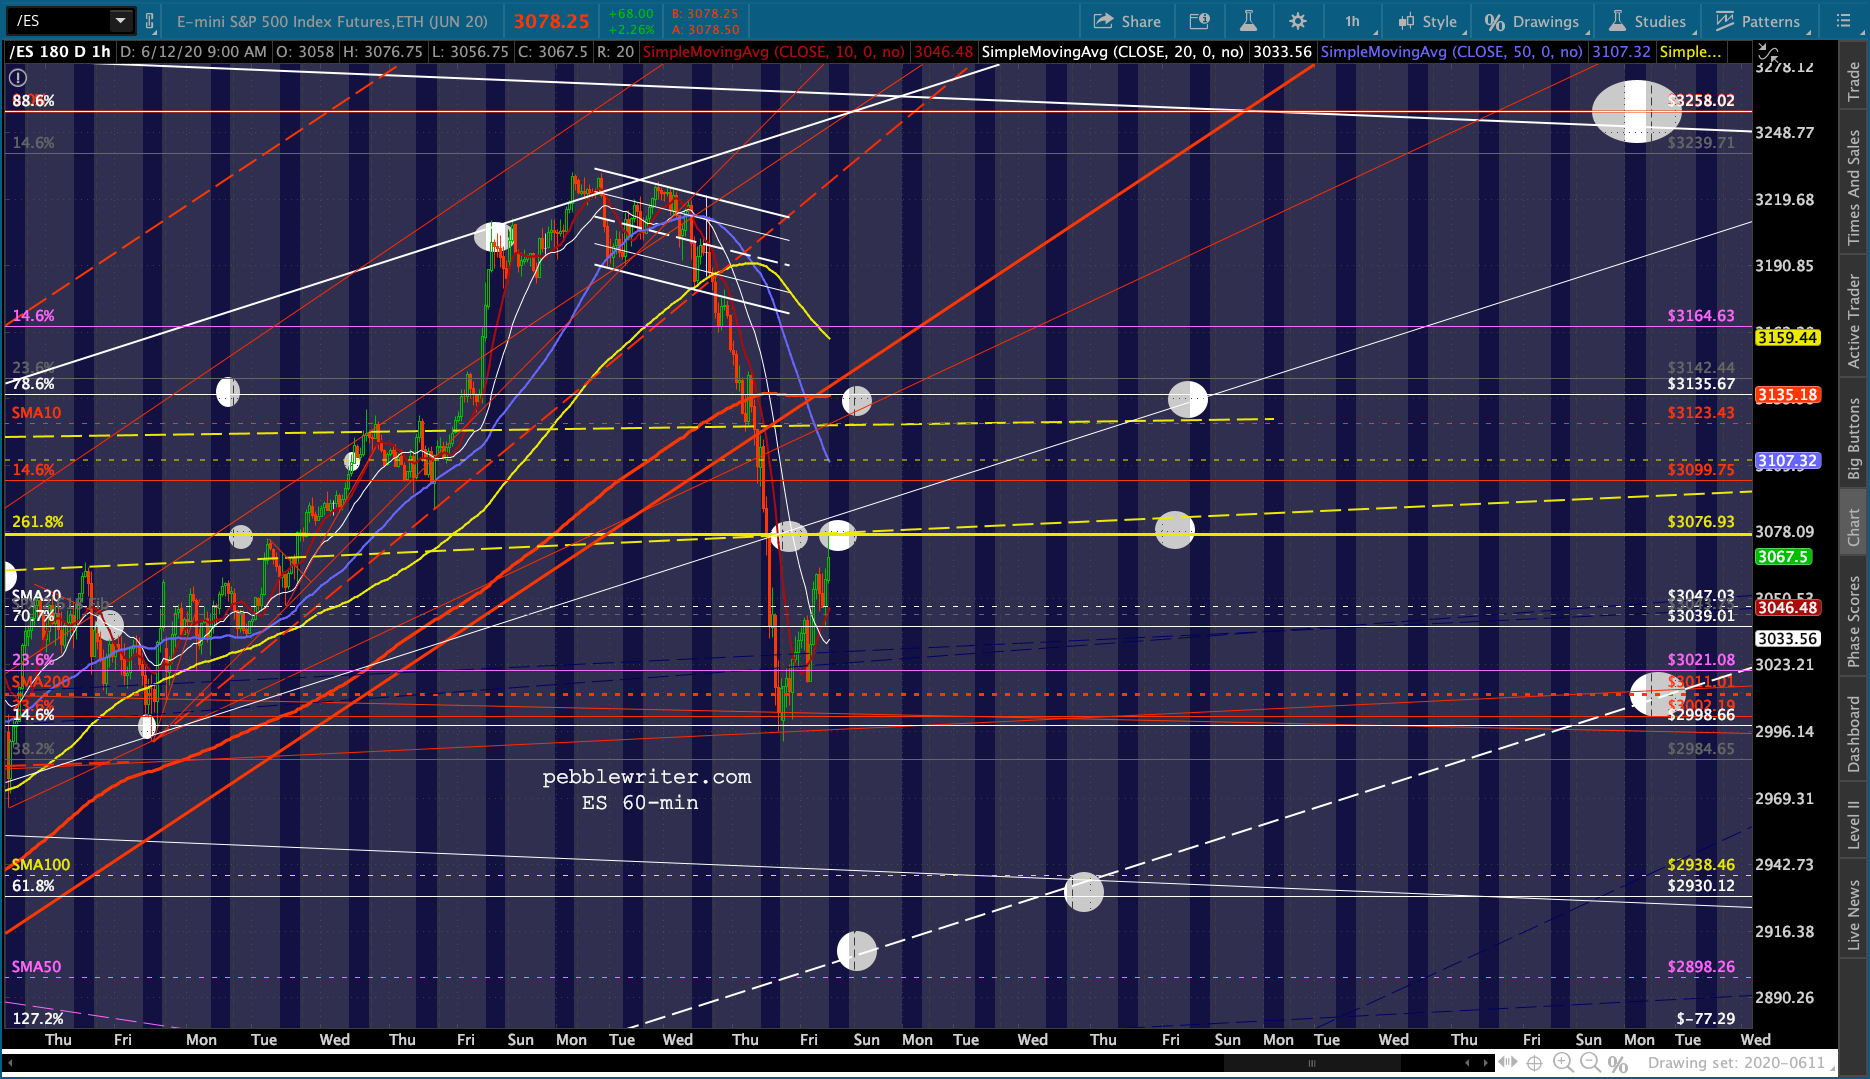Open the Level II sidebar tab

click(1854, 825)
